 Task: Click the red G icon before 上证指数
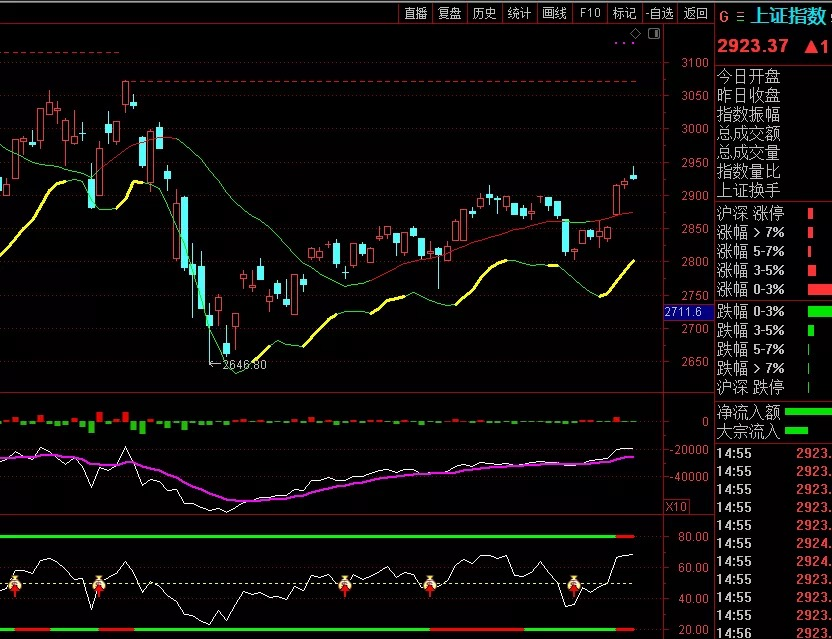724,17
